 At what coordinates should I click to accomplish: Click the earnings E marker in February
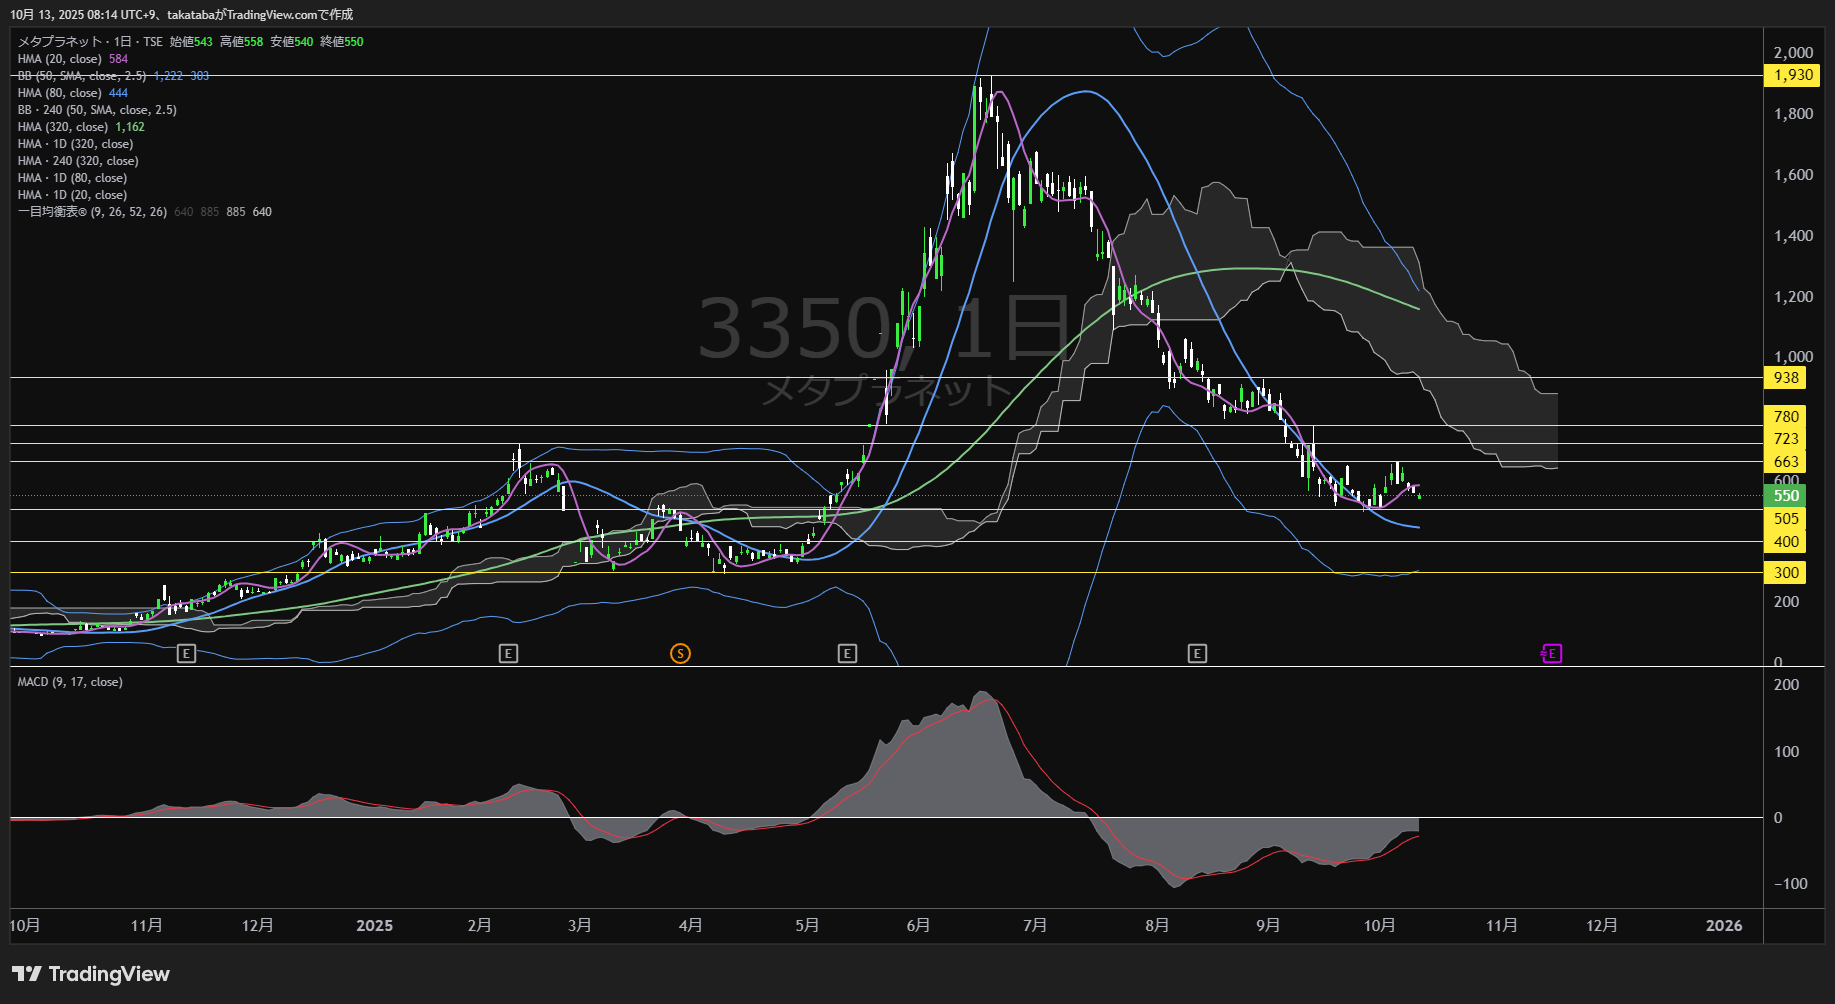(x=508, y=654)
